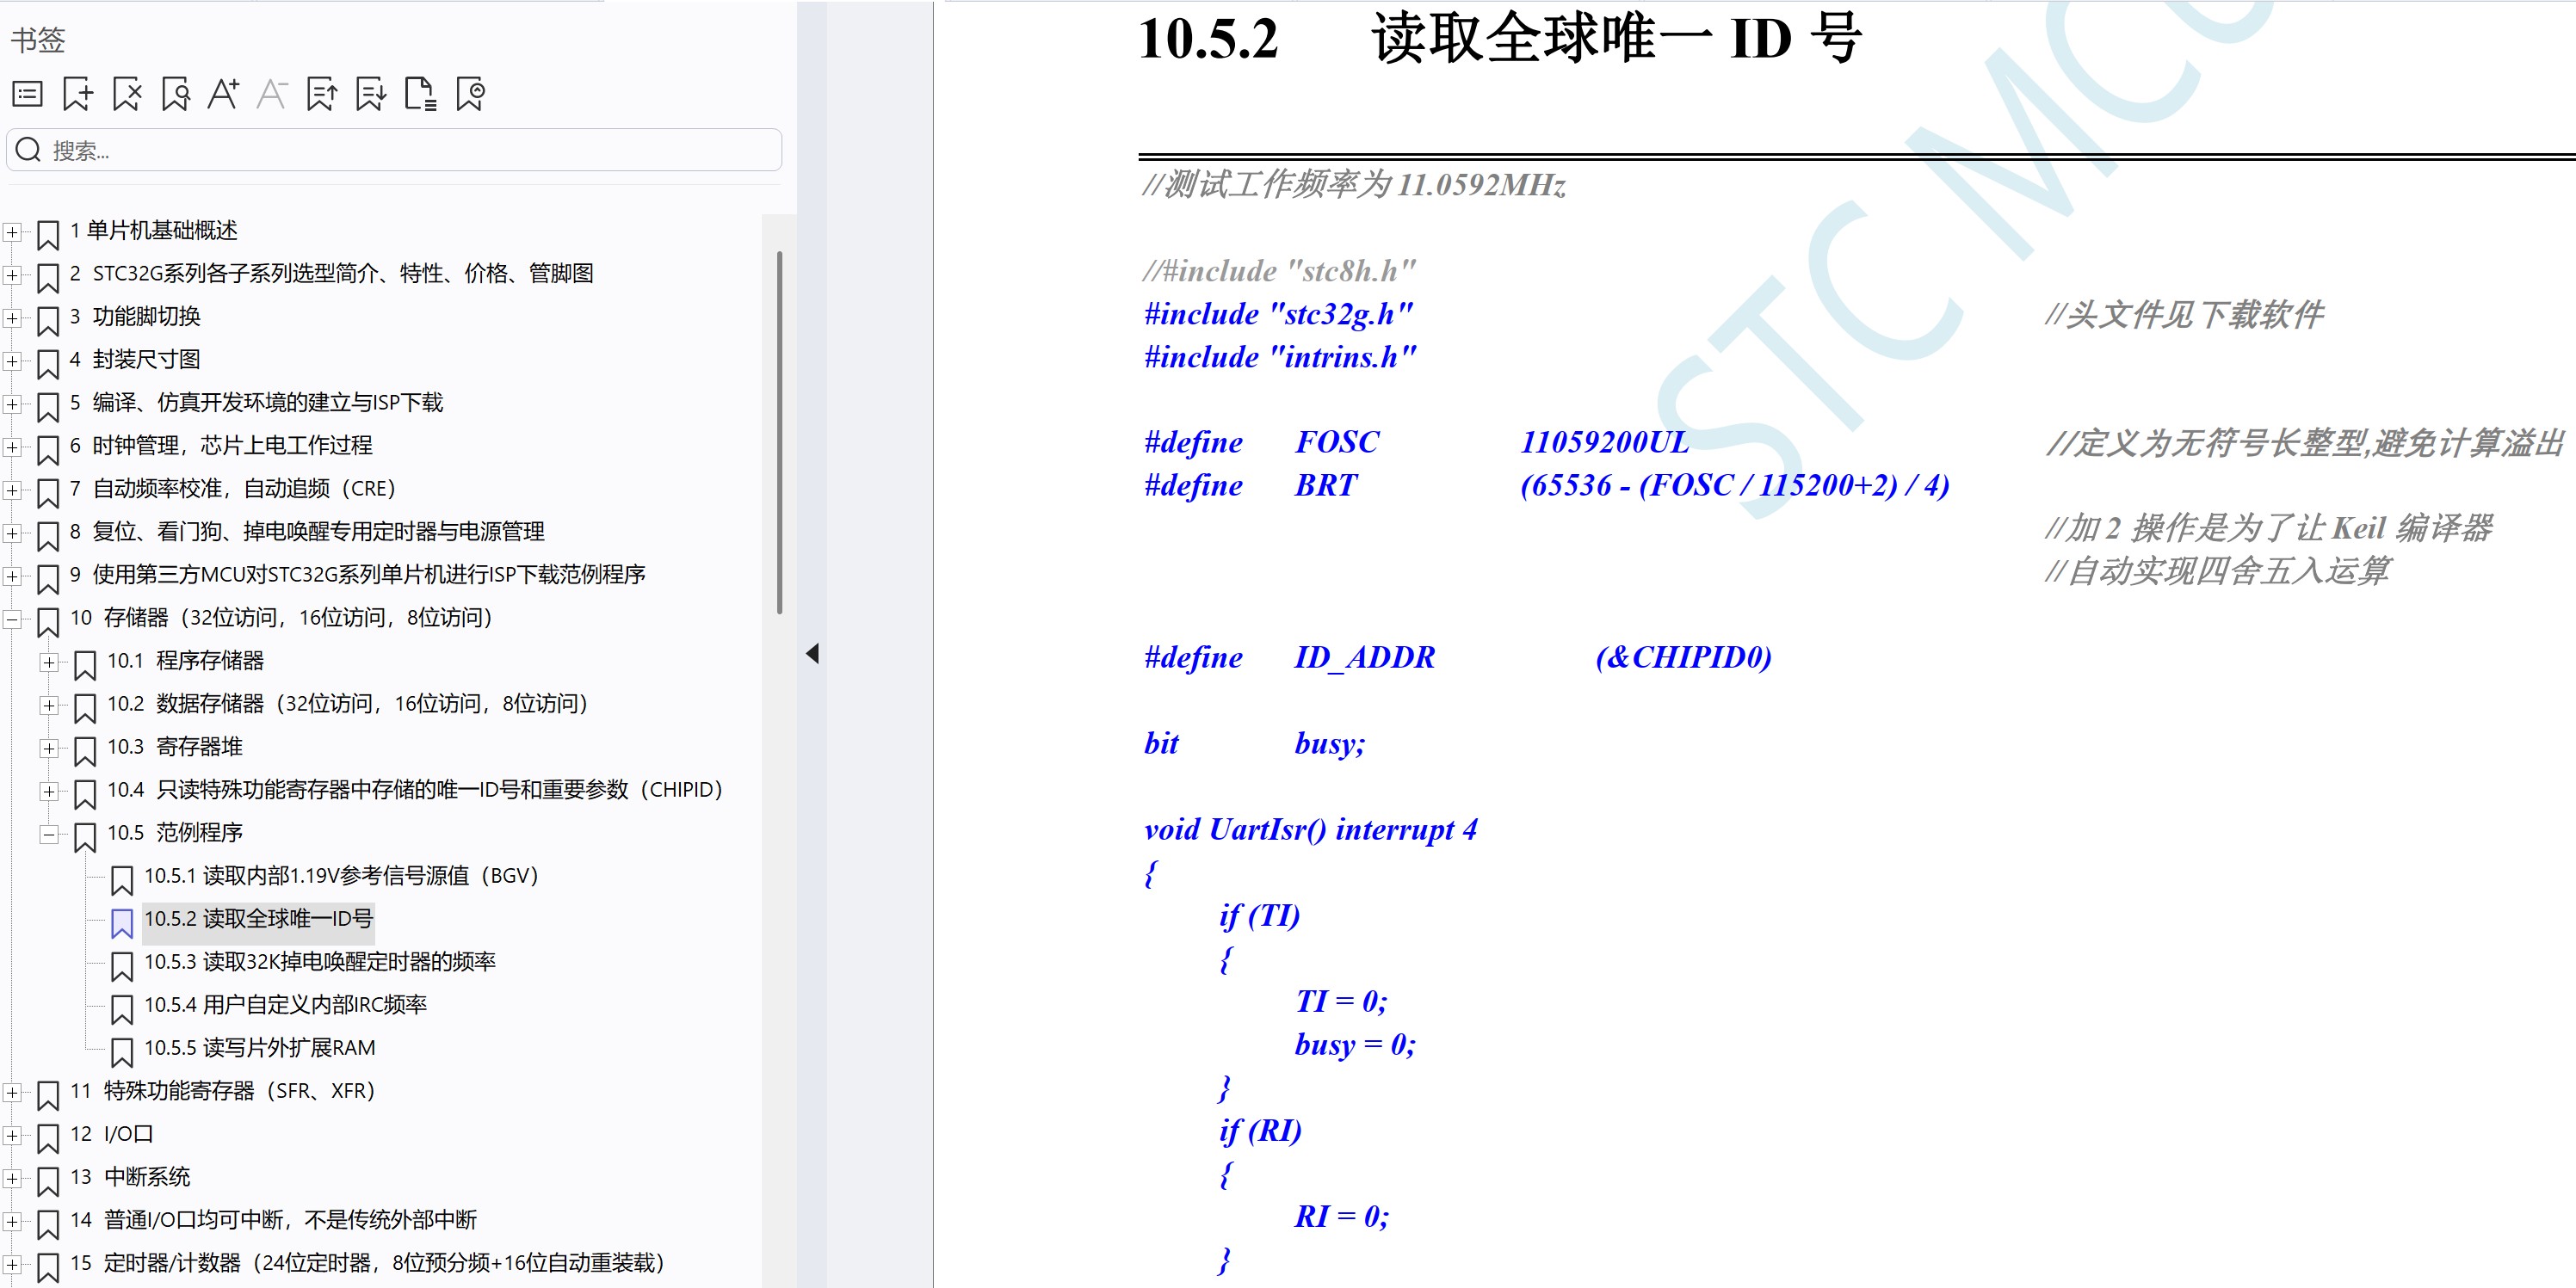Click the void UartIsr() interrupt 4 line

coord(1310,829)
